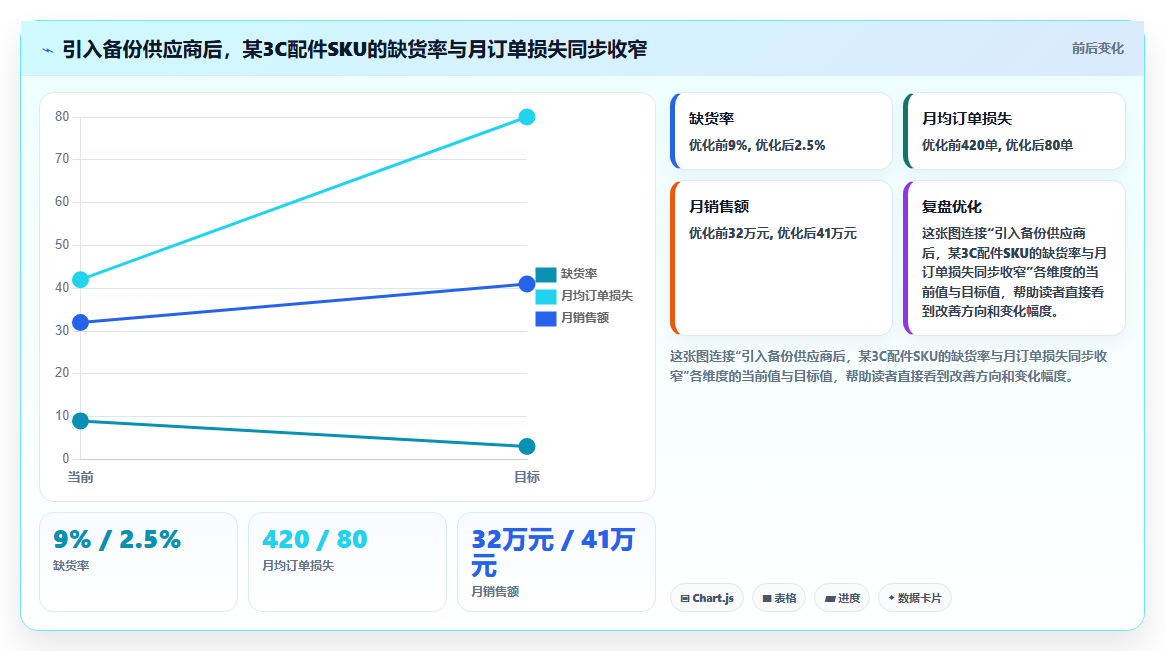Click the y-axis value 40
This screenshot has height=651, width=1165.
point(62,288)
